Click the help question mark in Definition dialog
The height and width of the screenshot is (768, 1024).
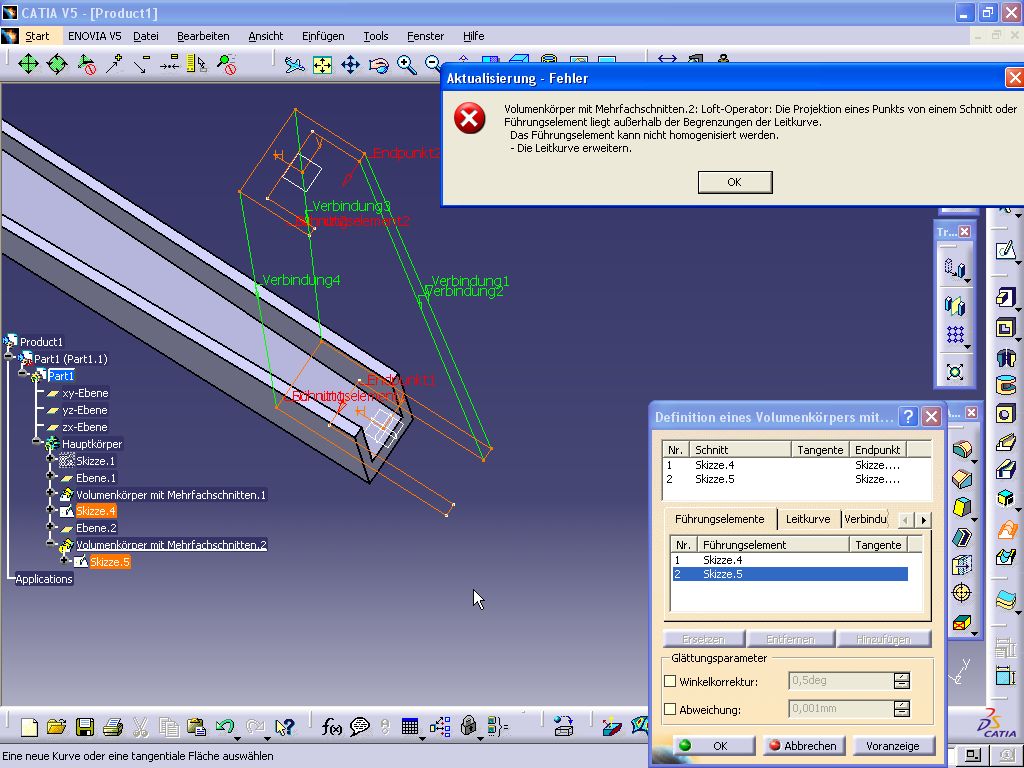(x=908, y=417)
